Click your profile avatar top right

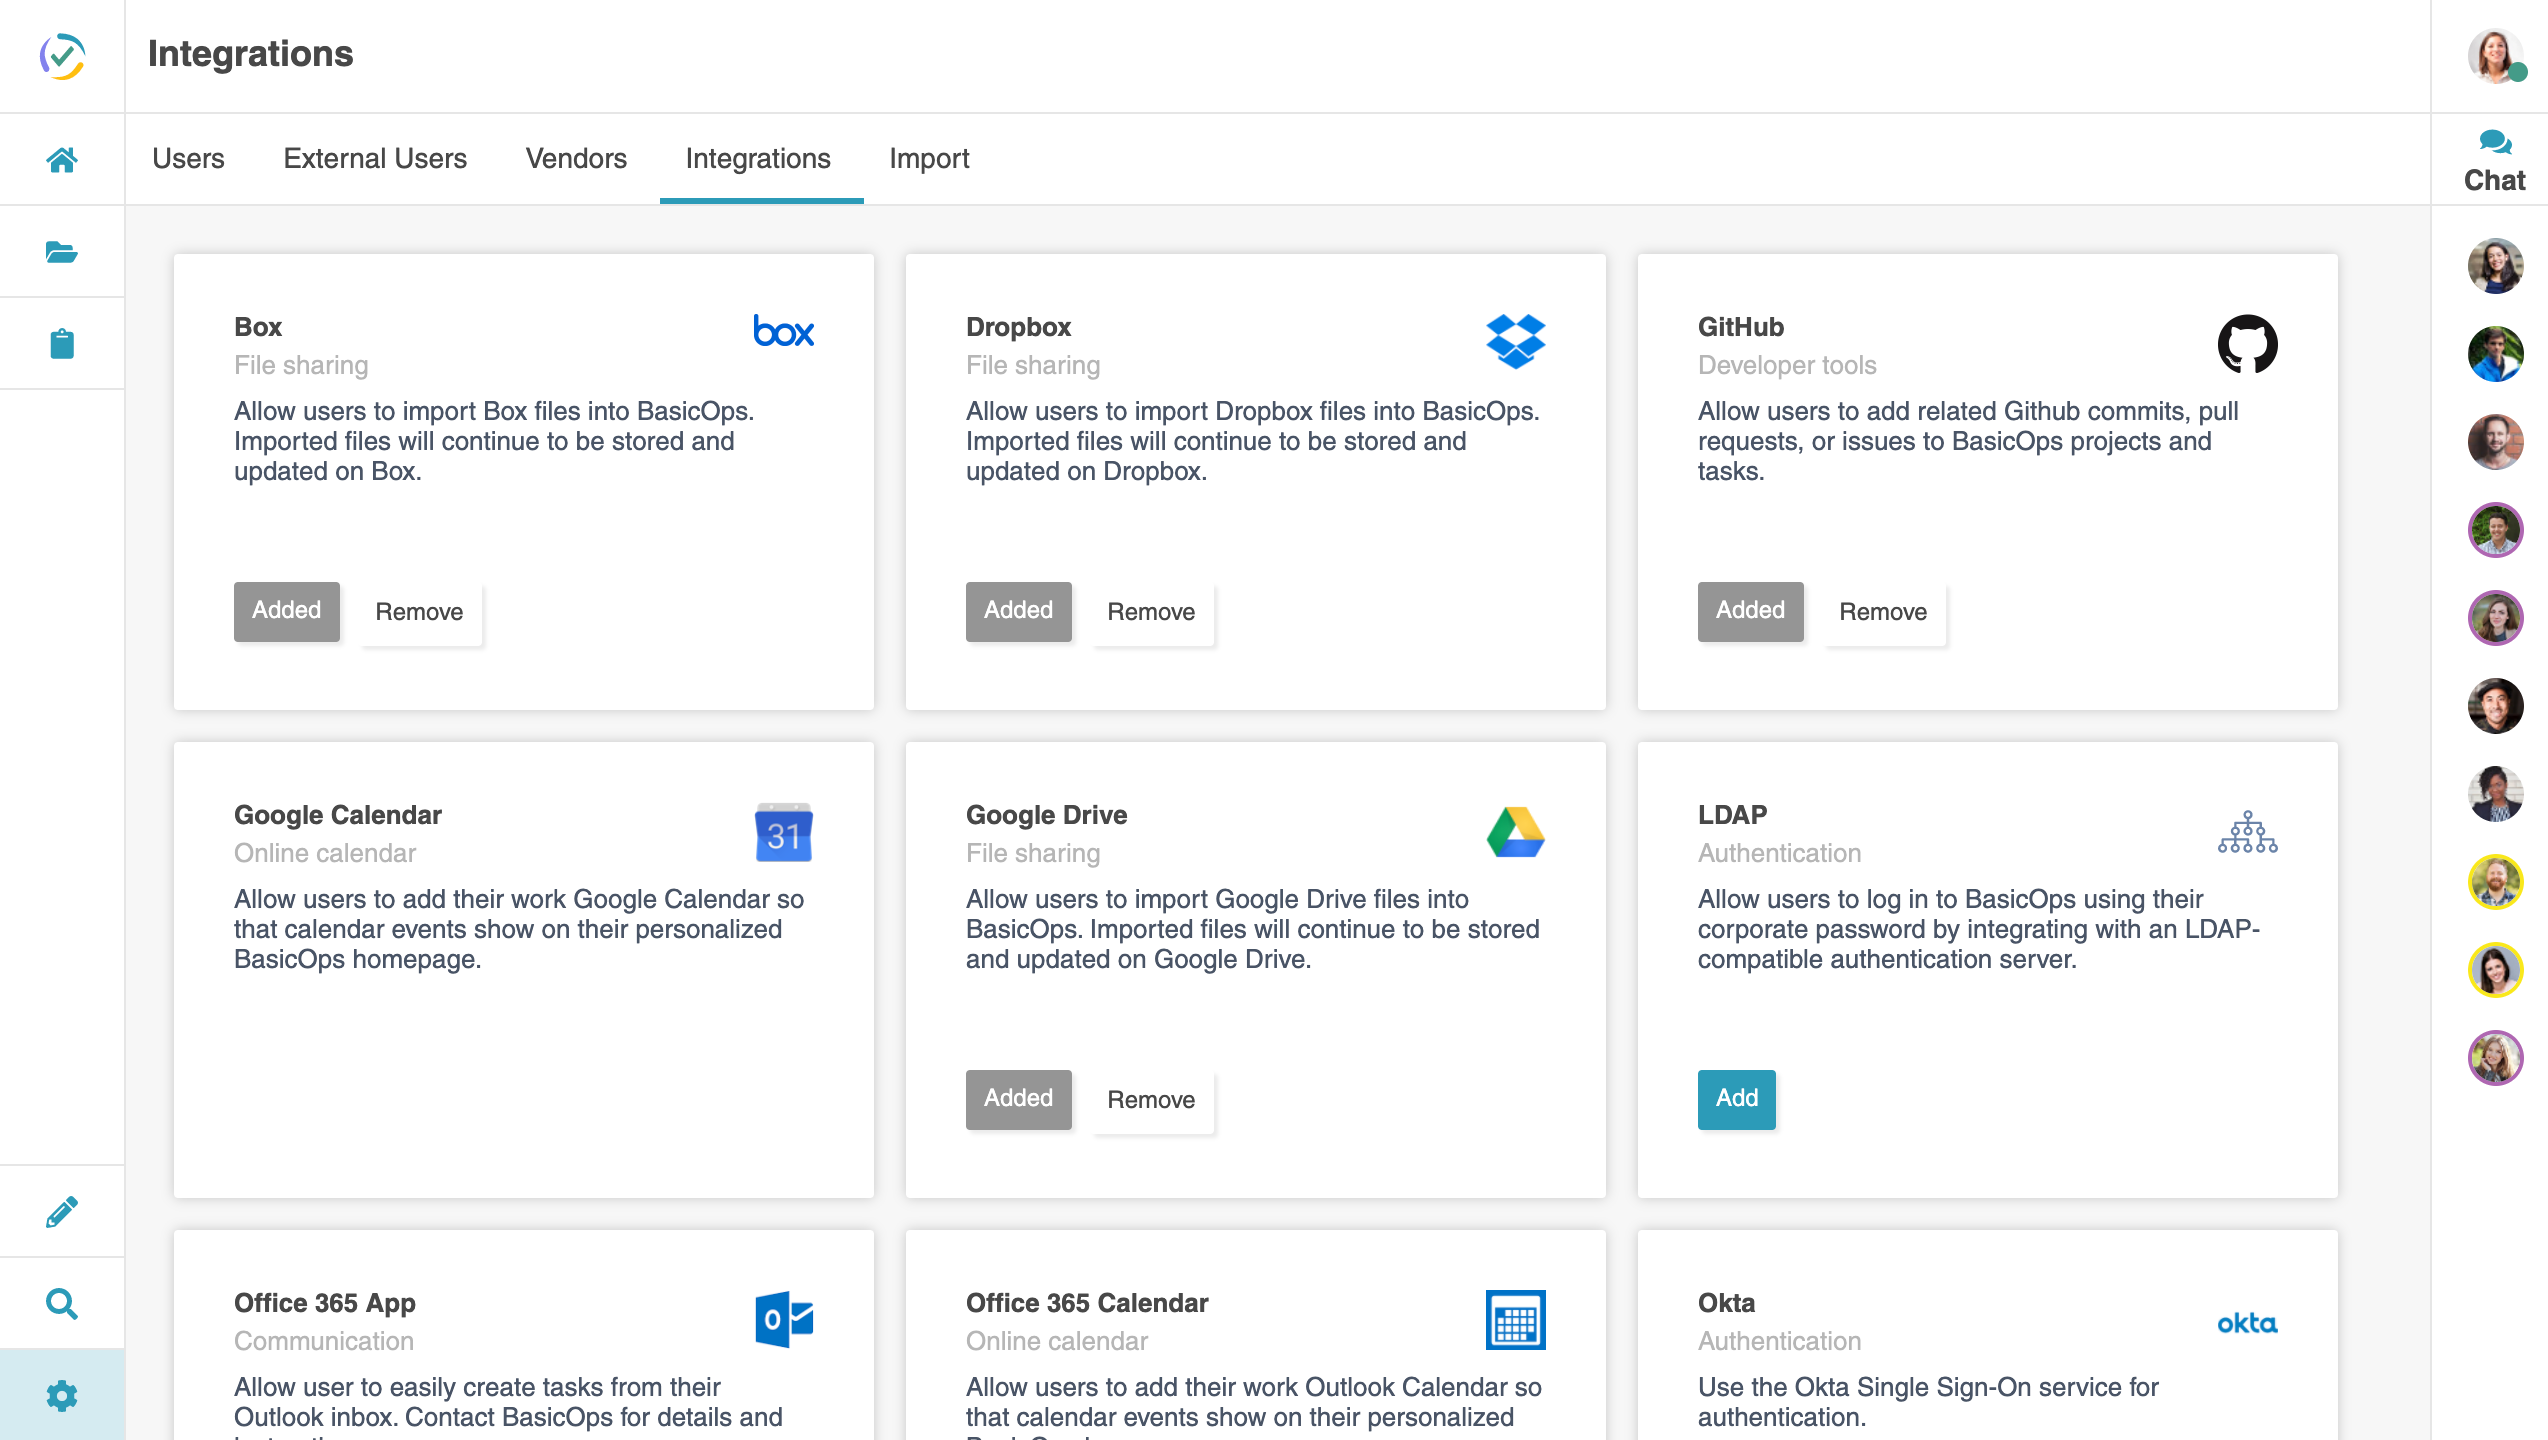click(2494, 56)
